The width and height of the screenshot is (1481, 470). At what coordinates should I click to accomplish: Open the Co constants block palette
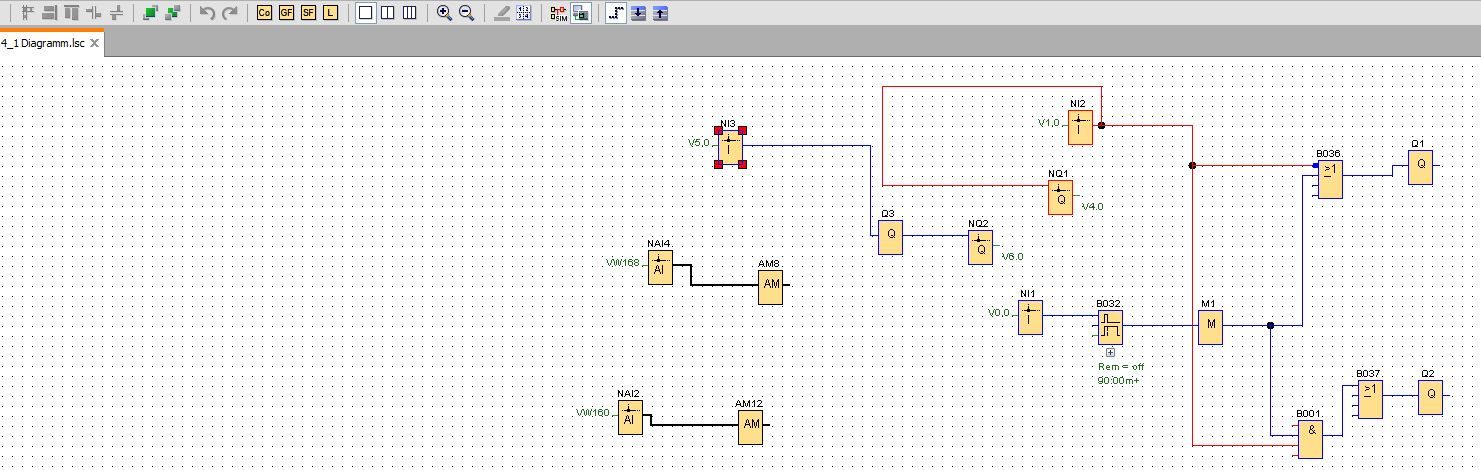pos(265,13)
